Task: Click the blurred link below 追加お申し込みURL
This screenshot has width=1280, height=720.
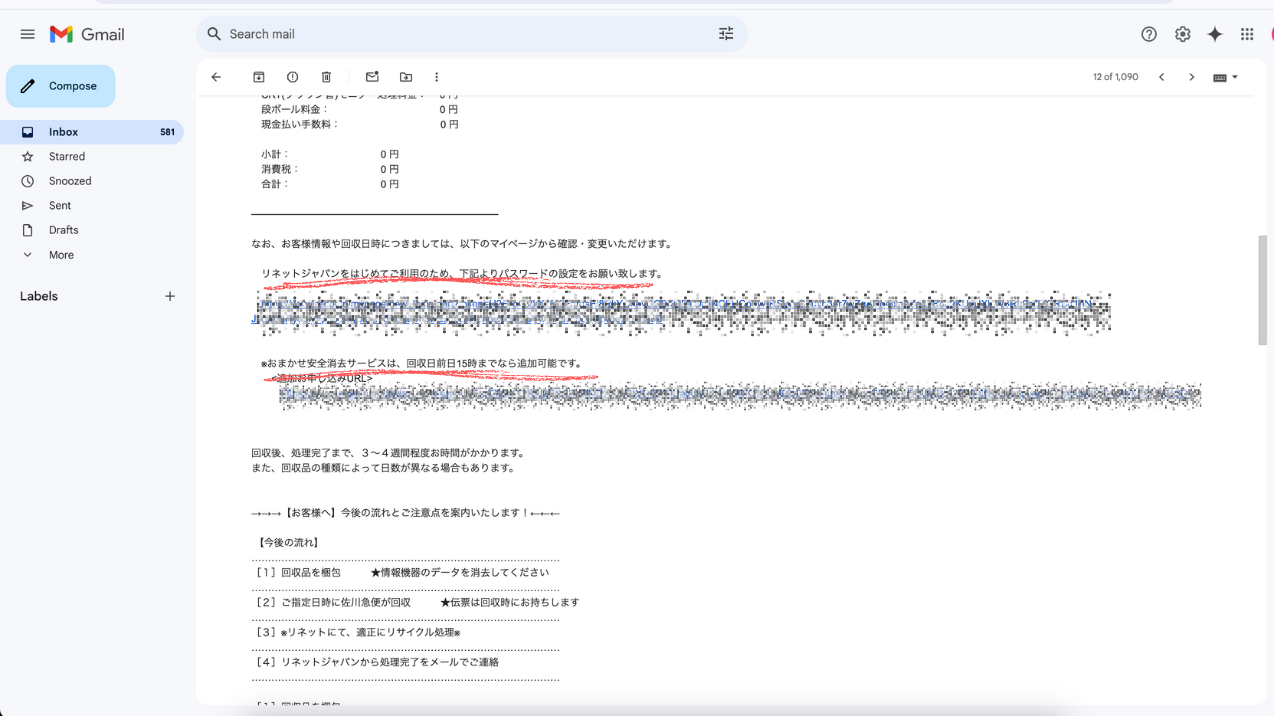Action: pyautogui.click(x=740, y=396)
